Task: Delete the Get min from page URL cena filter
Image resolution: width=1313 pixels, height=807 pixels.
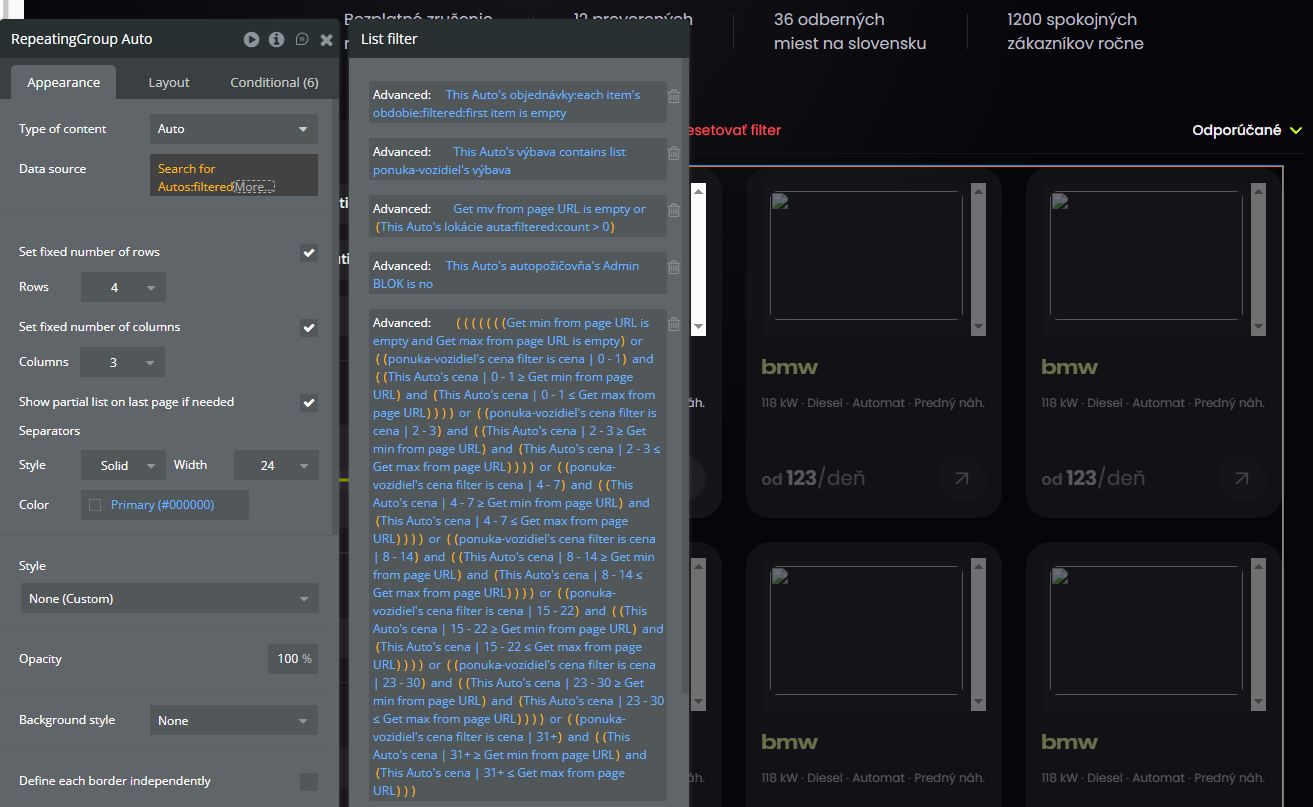Action: (674, 324)
